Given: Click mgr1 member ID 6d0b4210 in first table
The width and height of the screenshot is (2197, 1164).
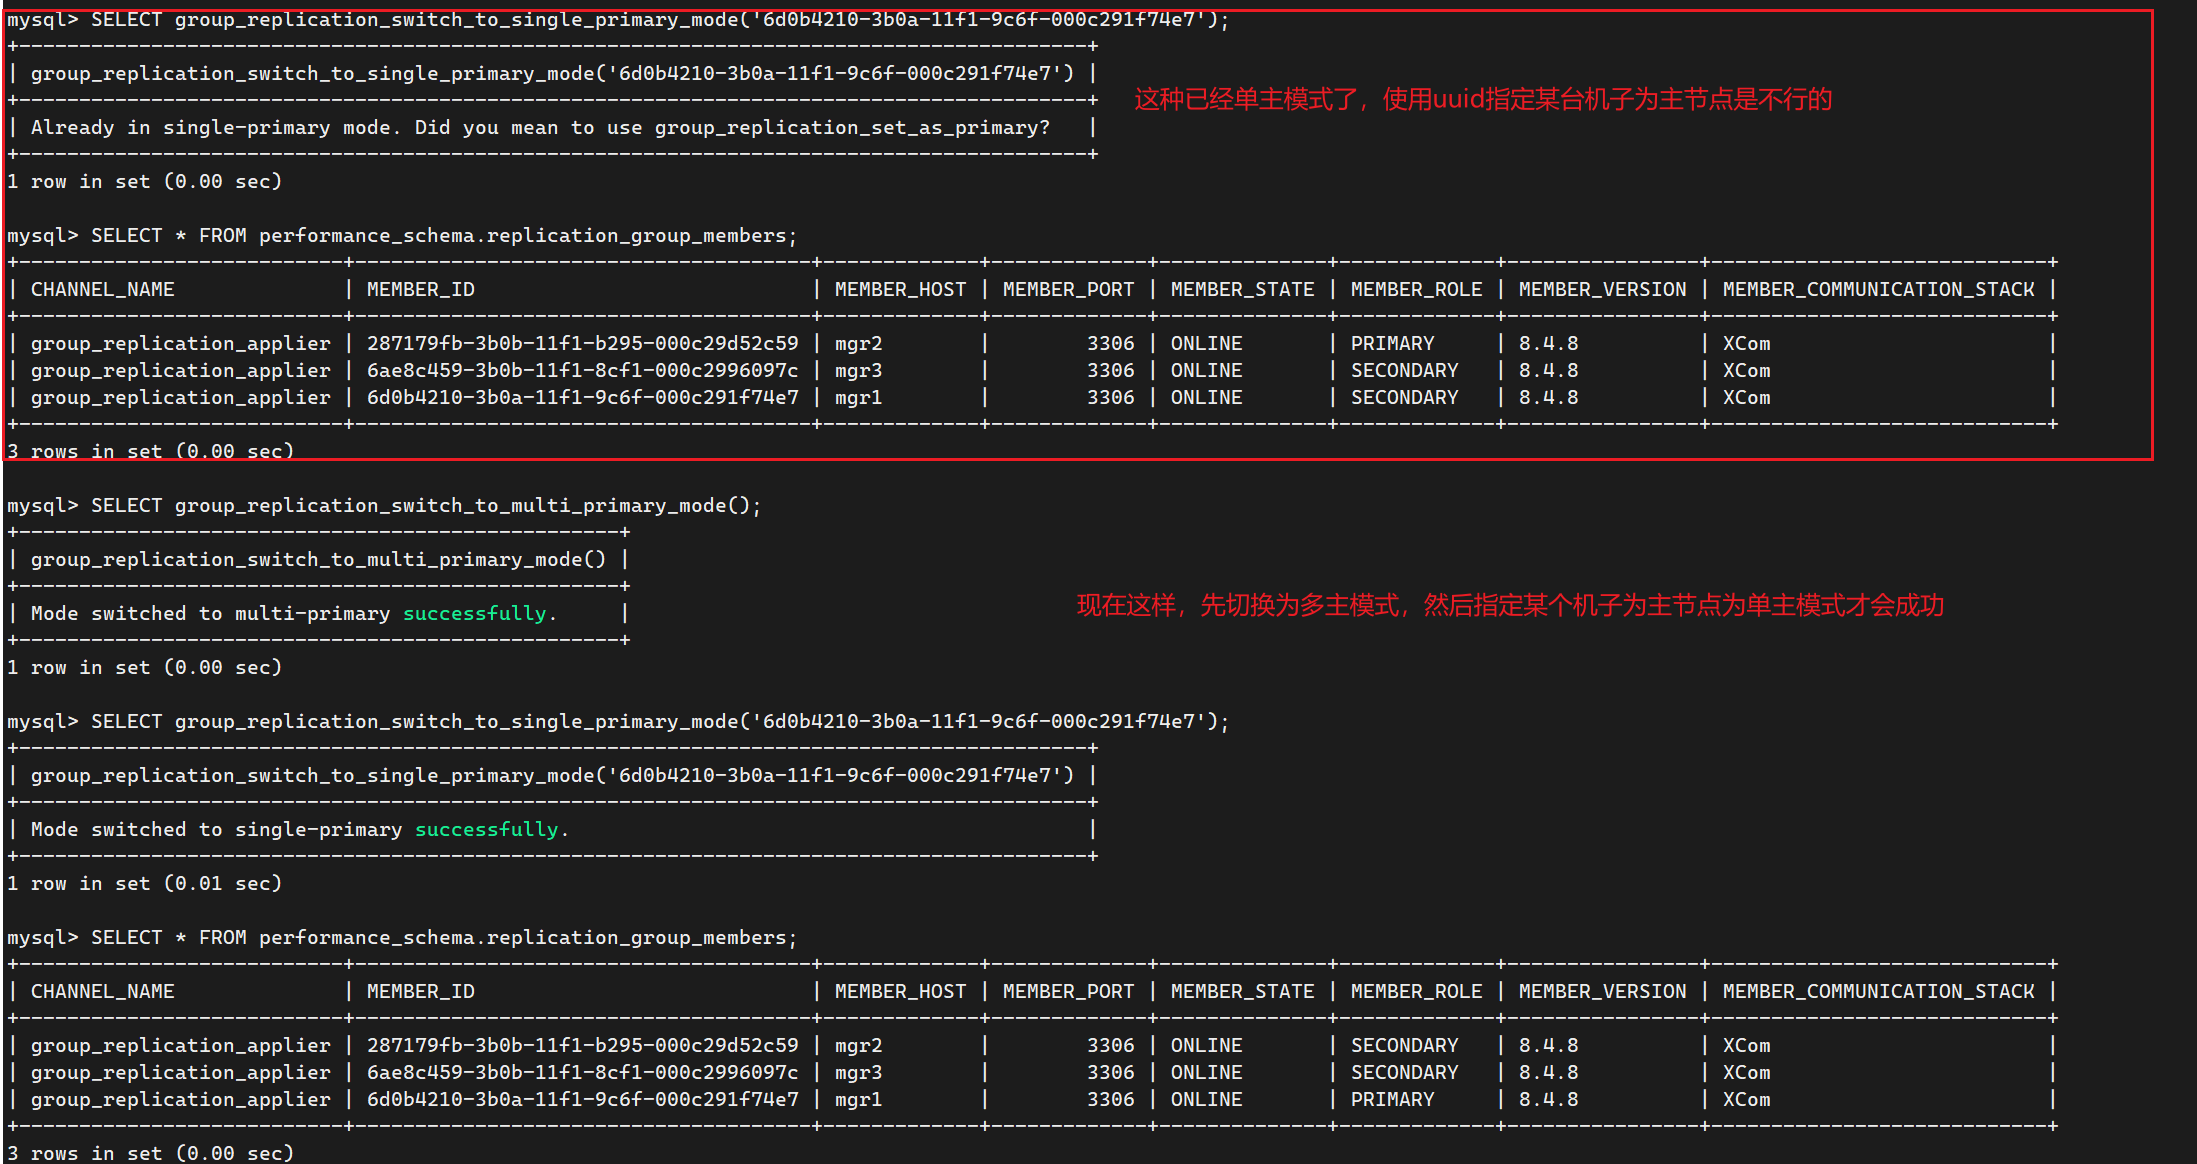Looking at the screenshot, I should 582,397.
